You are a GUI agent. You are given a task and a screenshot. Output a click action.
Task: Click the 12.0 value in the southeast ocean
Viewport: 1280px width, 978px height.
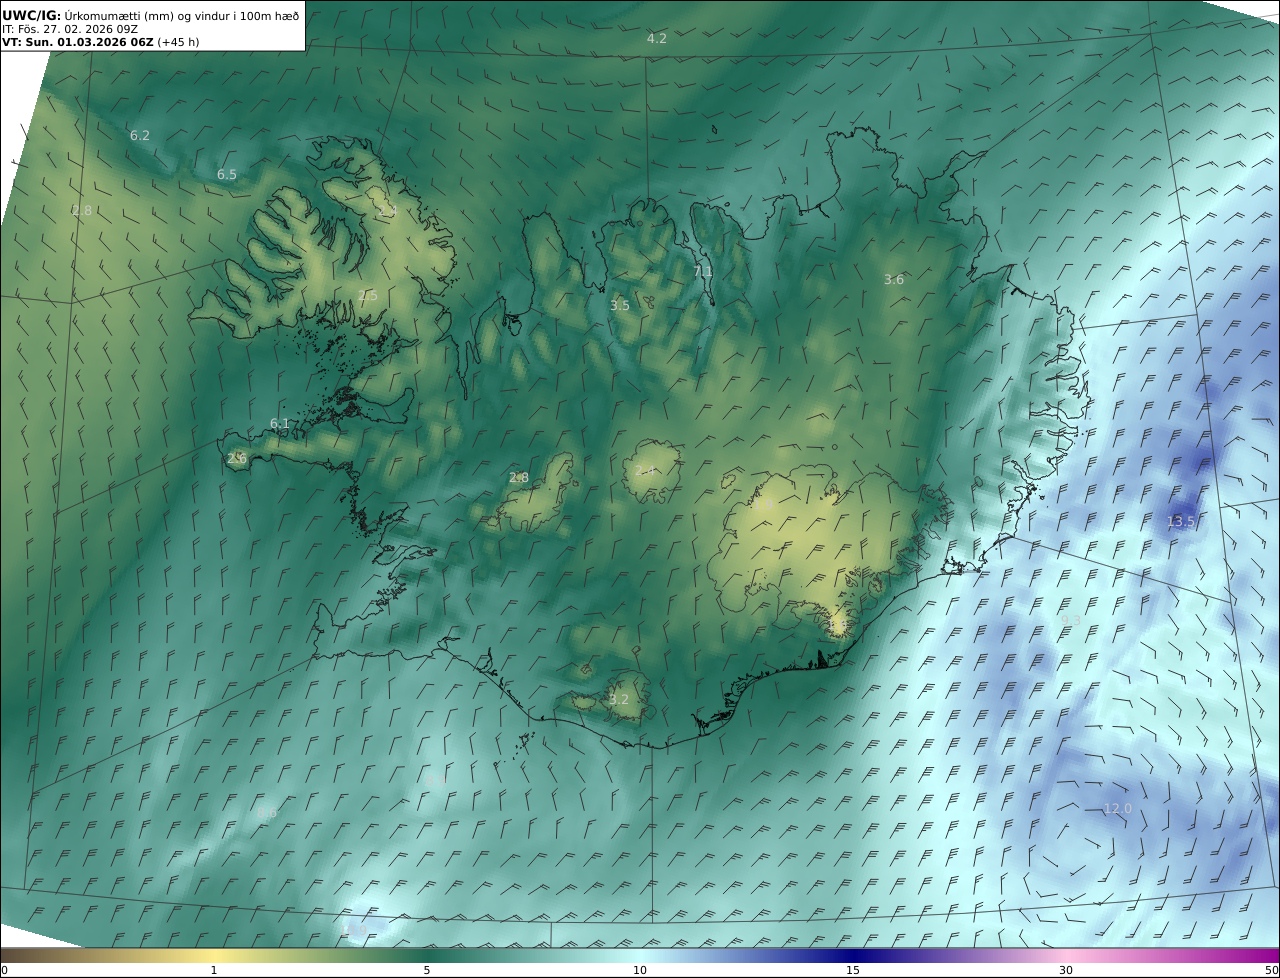tap(1118, 808)
